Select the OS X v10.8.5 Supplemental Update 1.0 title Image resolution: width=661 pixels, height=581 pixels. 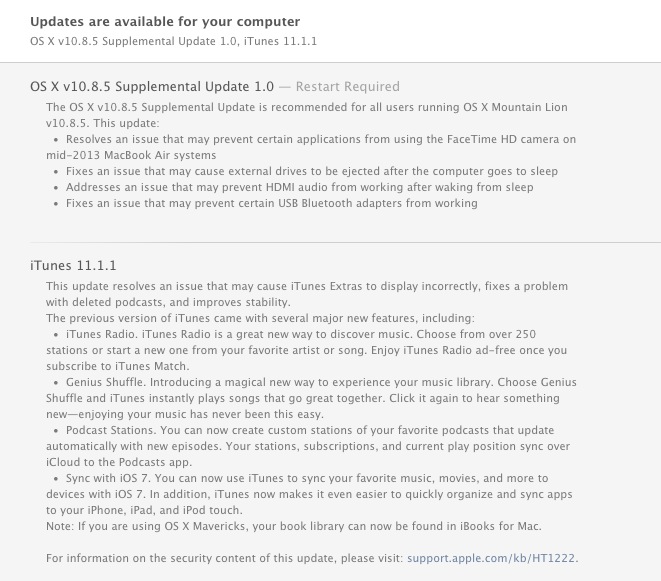[151, 86]
